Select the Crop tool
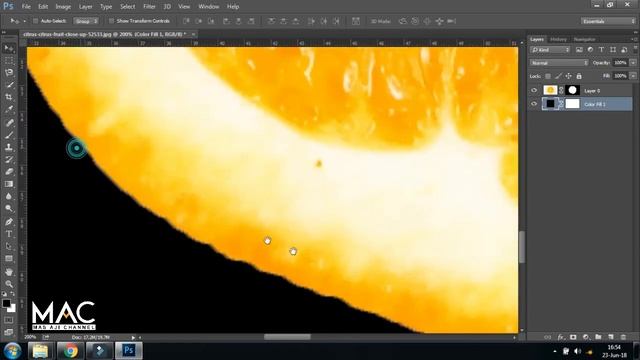 point(9,98)
